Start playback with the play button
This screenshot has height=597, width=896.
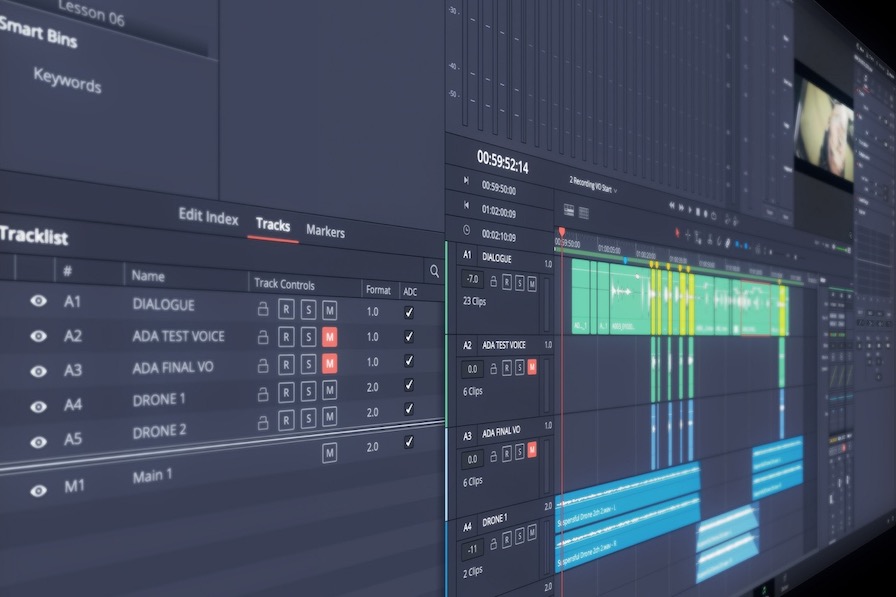click(x=690, y=210)
